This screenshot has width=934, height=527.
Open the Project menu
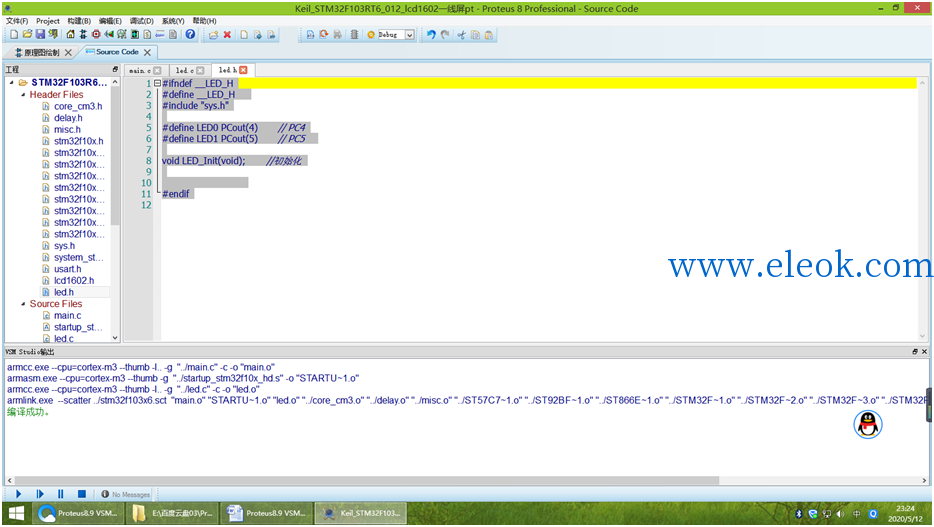(x=48, y=21)
